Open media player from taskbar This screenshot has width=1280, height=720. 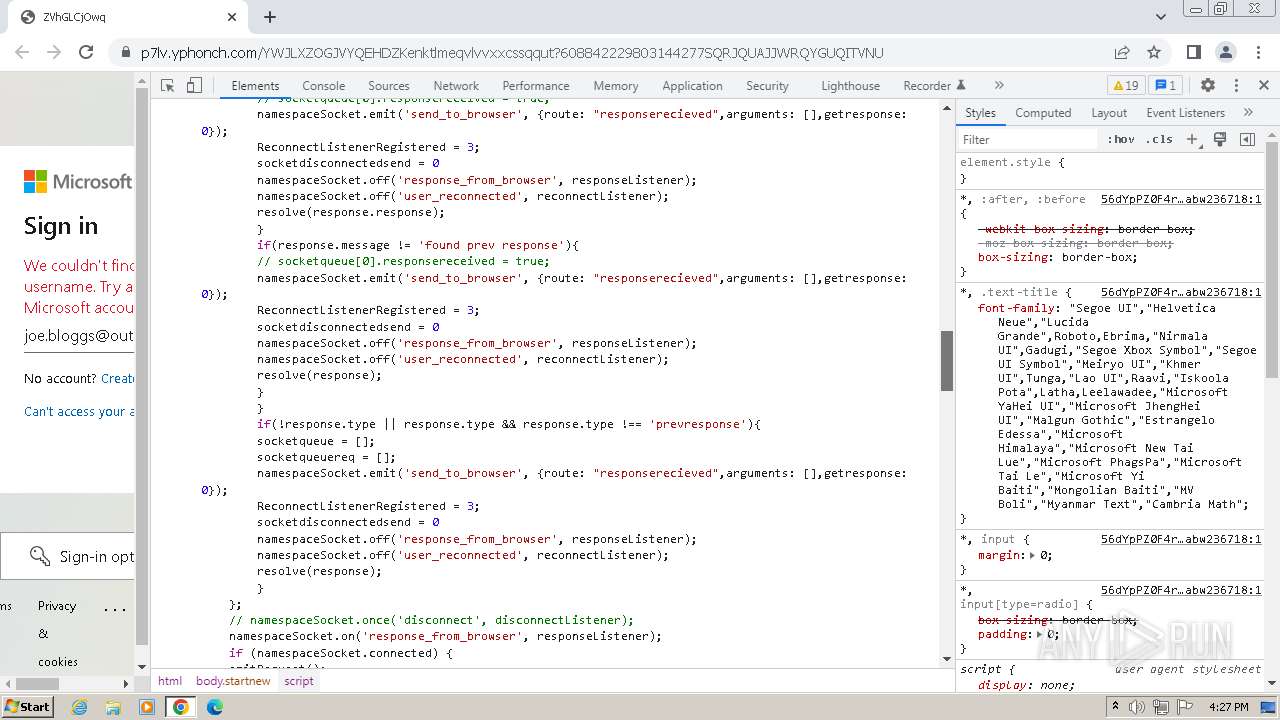[147, 707]
